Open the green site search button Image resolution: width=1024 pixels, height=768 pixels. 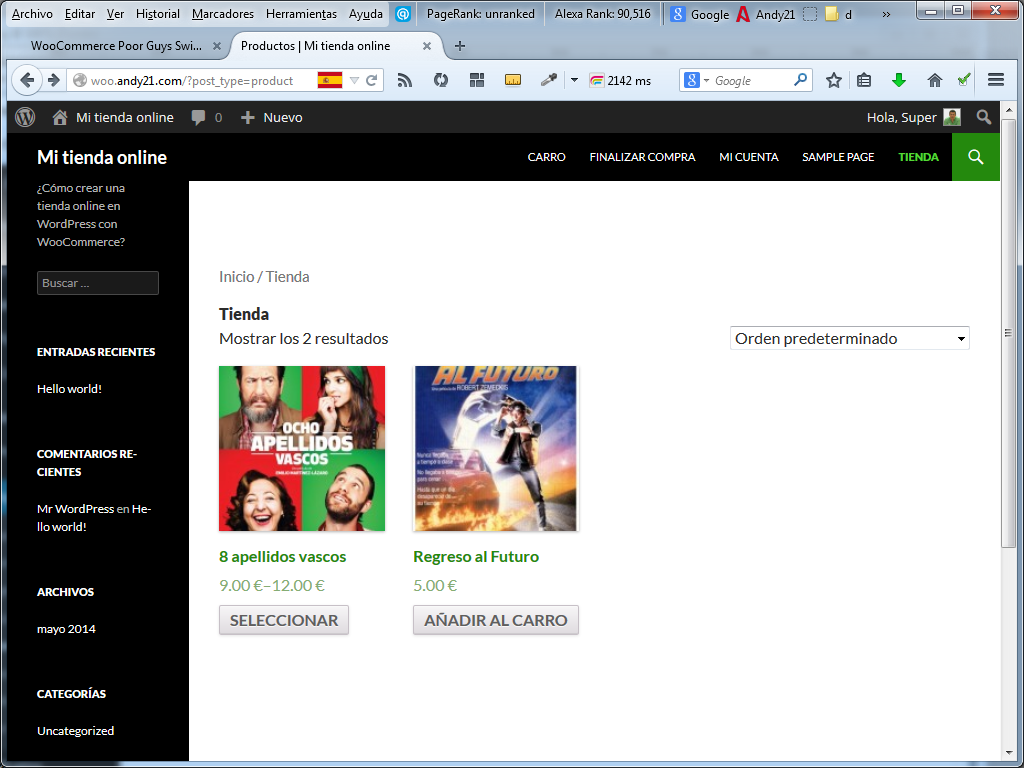(976, 157)
